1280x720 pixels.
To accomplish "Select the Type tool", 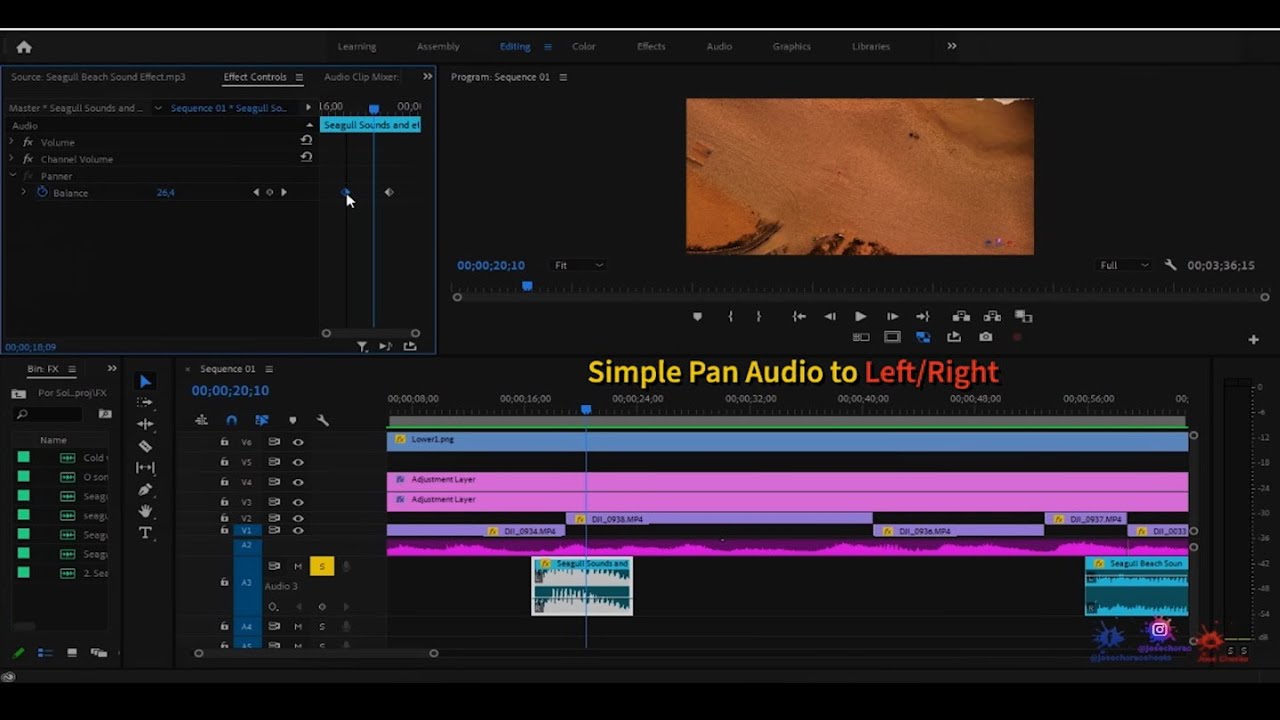I will (145, 533).
